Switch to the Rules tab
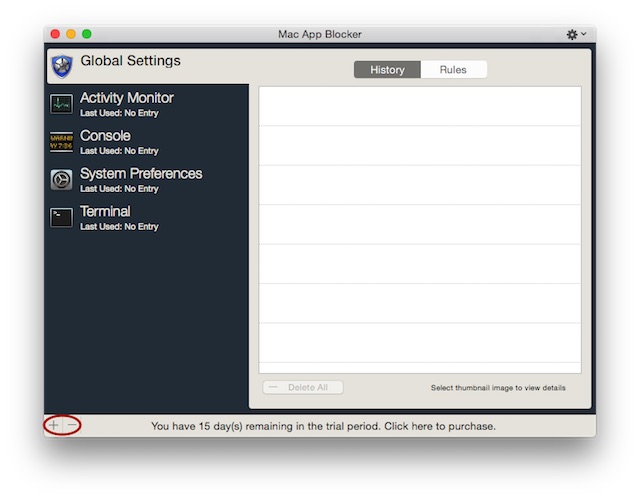This screenshot has width=640, height=500. click(x=453, y=70)
